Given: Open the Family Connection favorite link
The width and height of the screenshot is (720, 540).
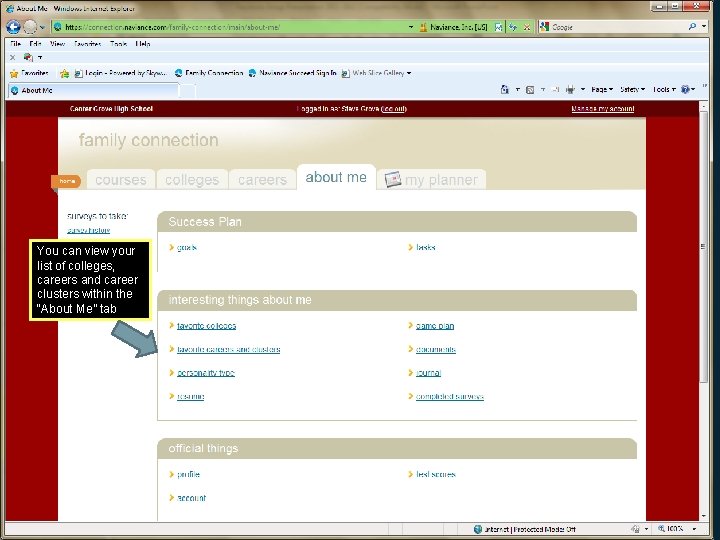Looking at the screenshot, I should 209,73.
